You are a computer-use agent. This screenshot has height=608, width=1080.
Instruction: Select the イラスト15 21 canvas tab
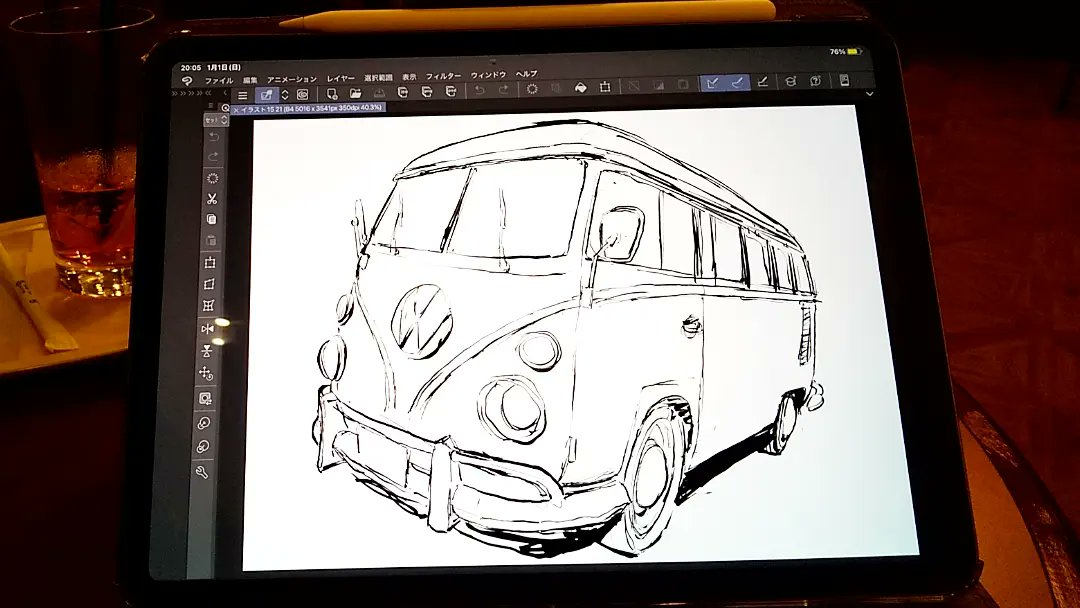tap(311, 109)
